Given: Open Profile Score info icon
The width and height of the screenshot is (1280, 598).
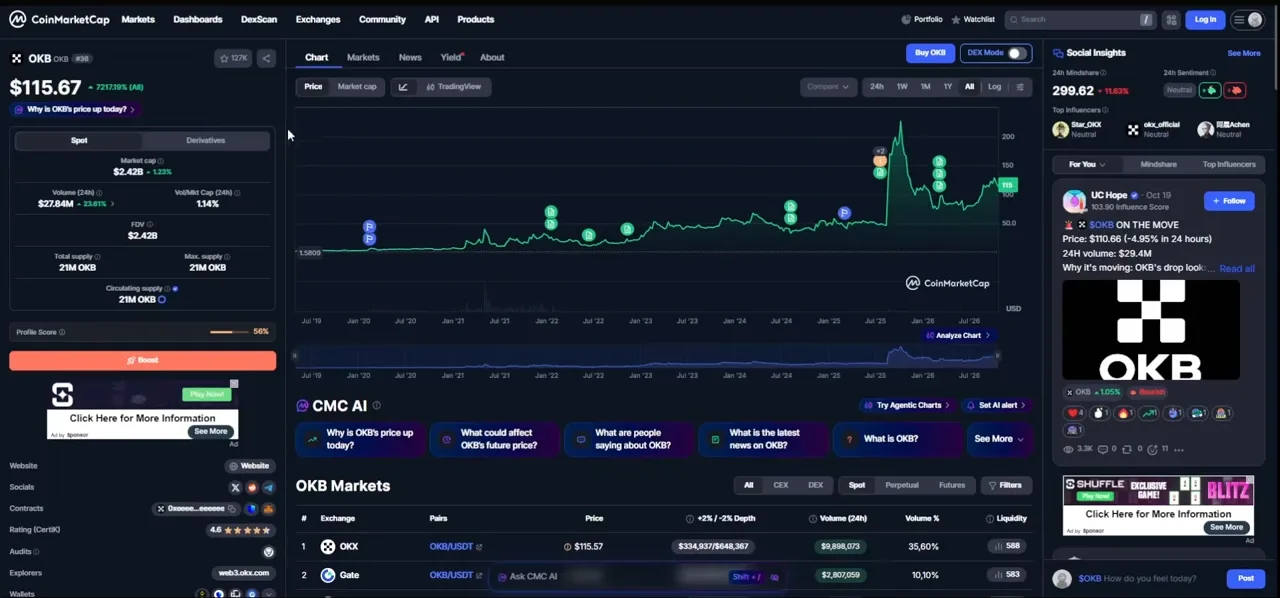Looking at the screenshot, I should tap(62, 332).
